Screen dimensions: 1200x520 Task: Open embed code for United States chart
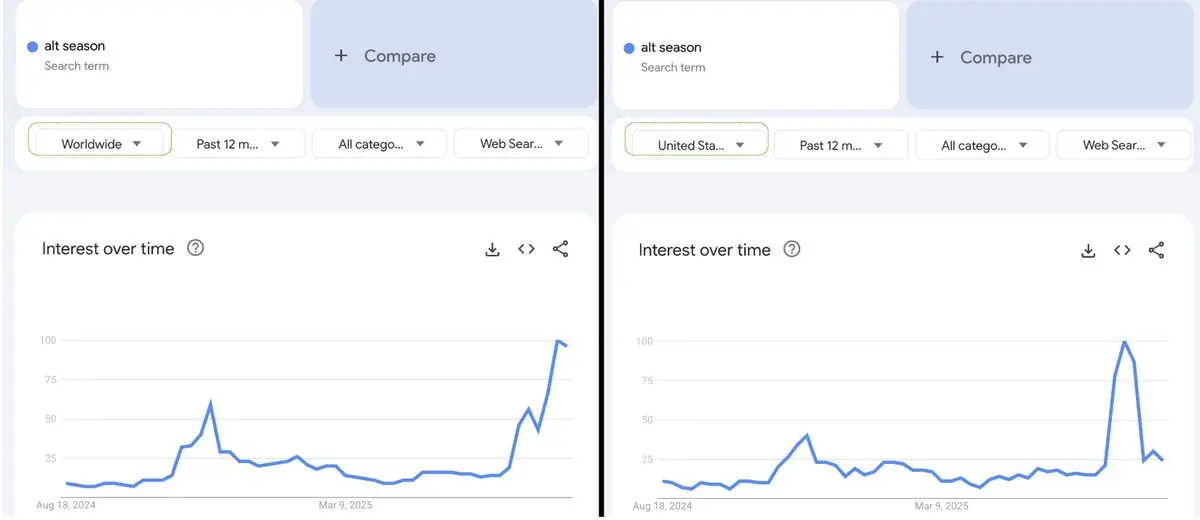[x=1122, y=250]
